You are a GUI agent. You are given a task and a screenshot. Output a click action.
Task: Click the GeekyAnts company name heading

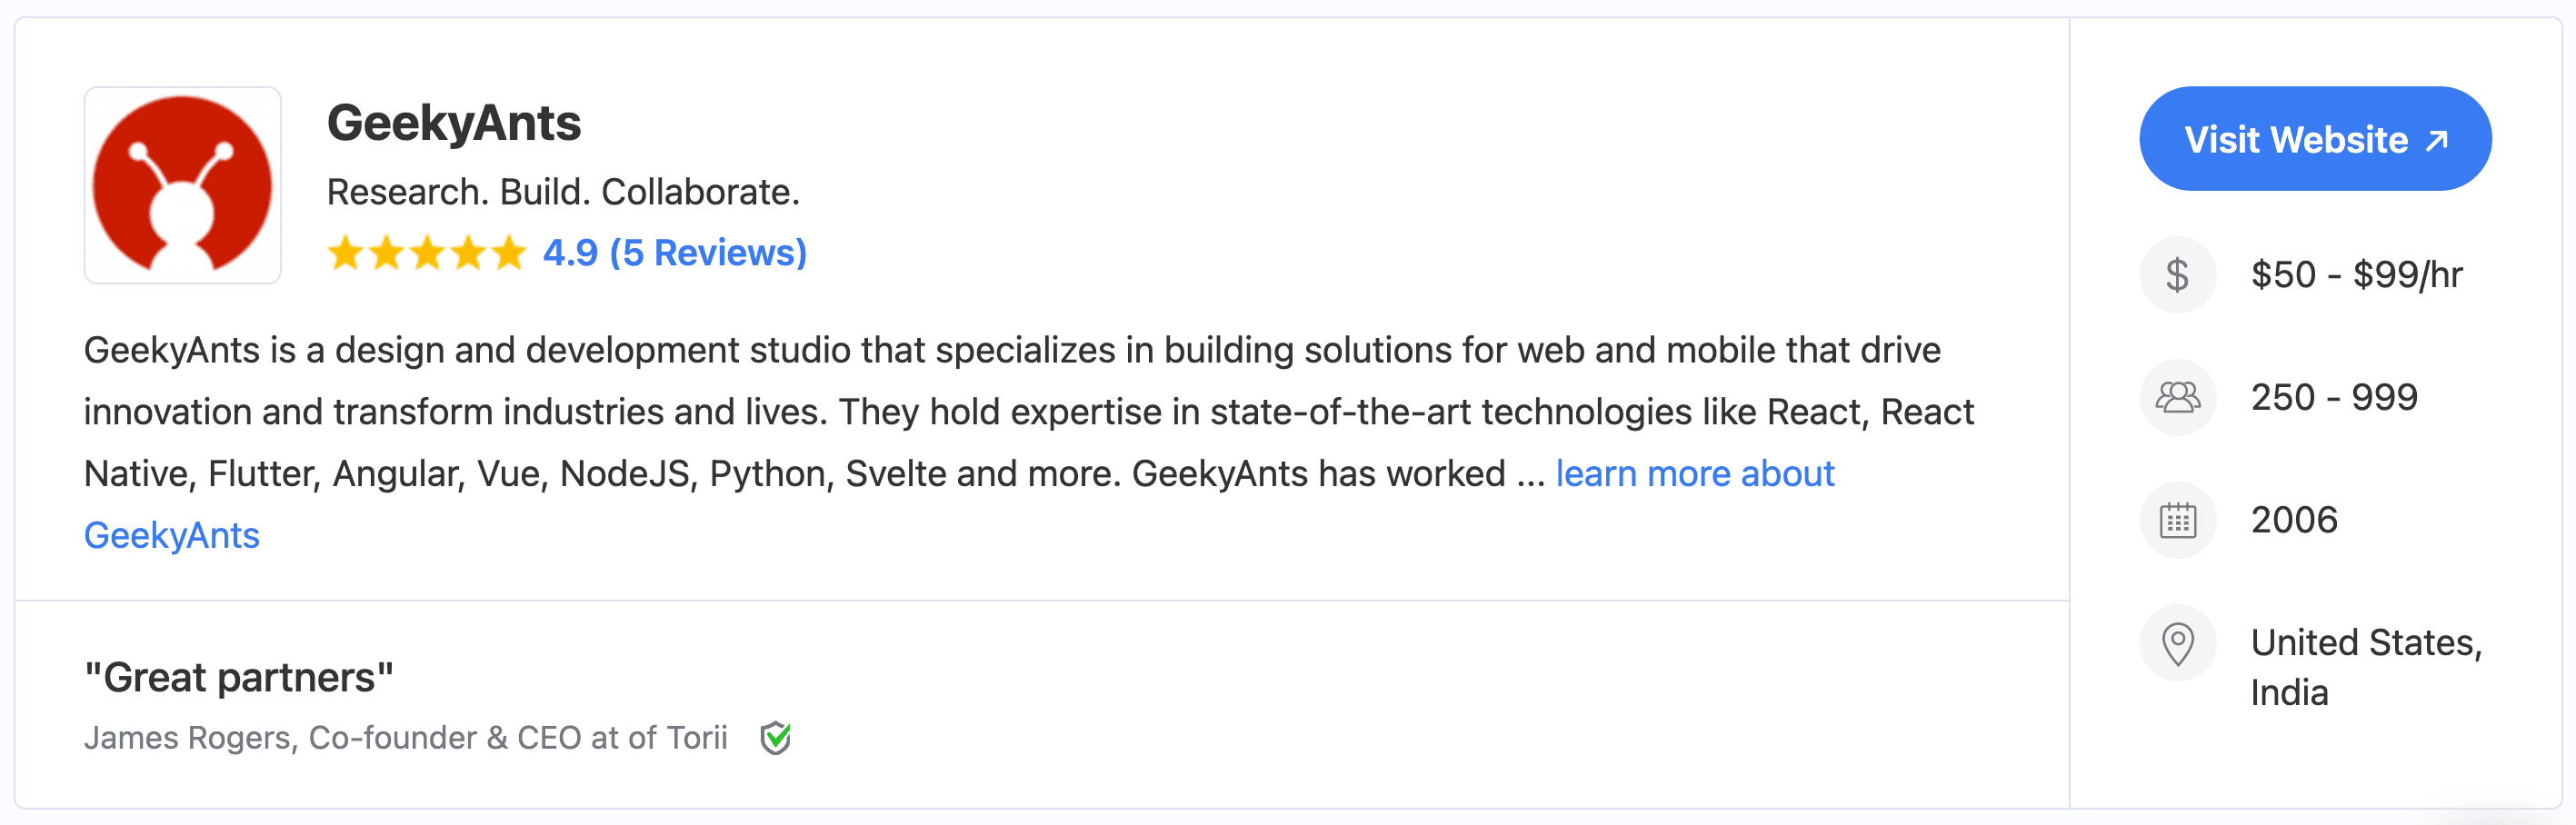click(x=453, y=123)
